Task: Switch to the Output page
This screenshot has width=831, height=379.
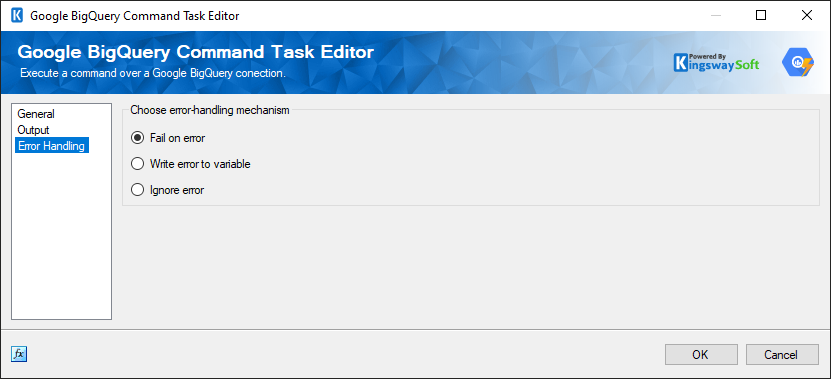Action: click(x=33, y=130)
